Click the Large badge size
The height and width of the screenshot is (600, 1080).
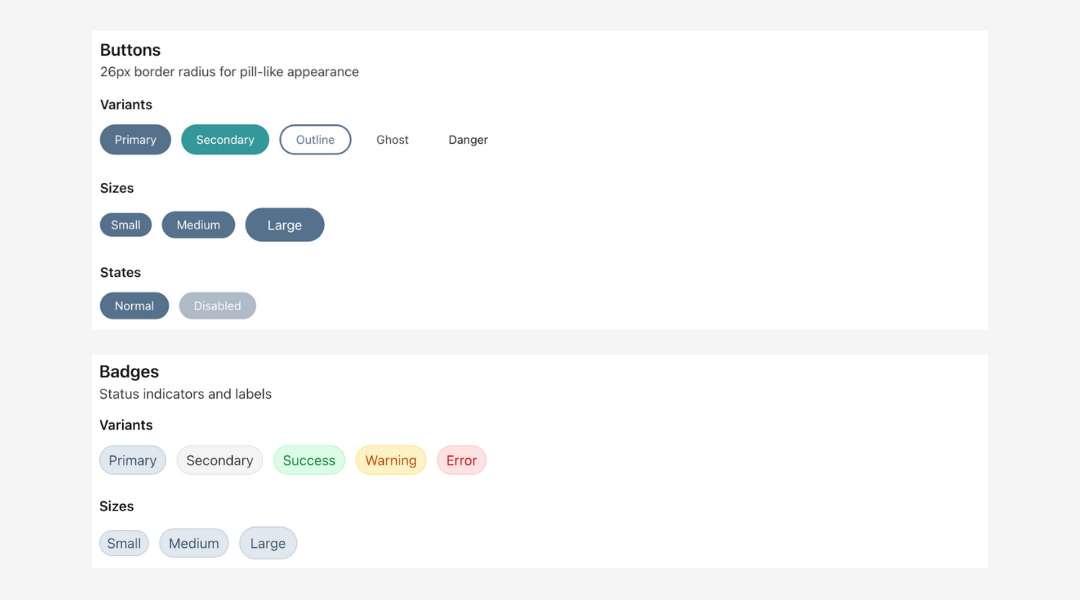coord(268,543)
